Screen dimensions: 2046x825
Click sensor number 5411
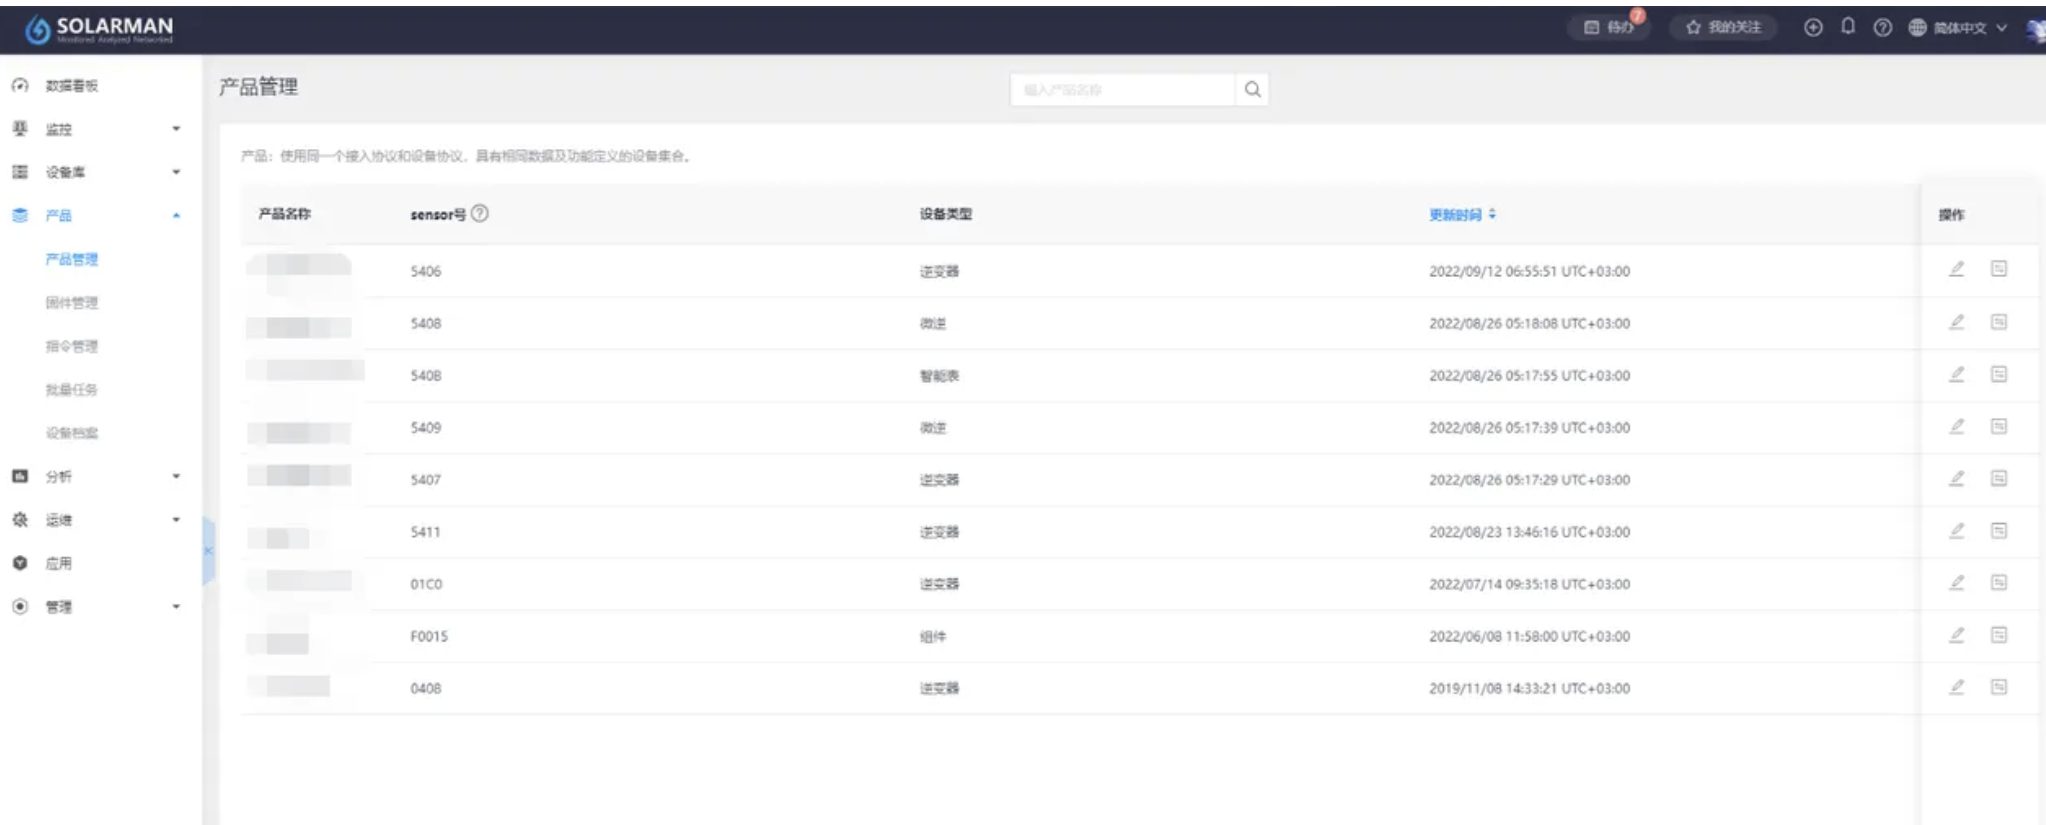tap(425, 532)
